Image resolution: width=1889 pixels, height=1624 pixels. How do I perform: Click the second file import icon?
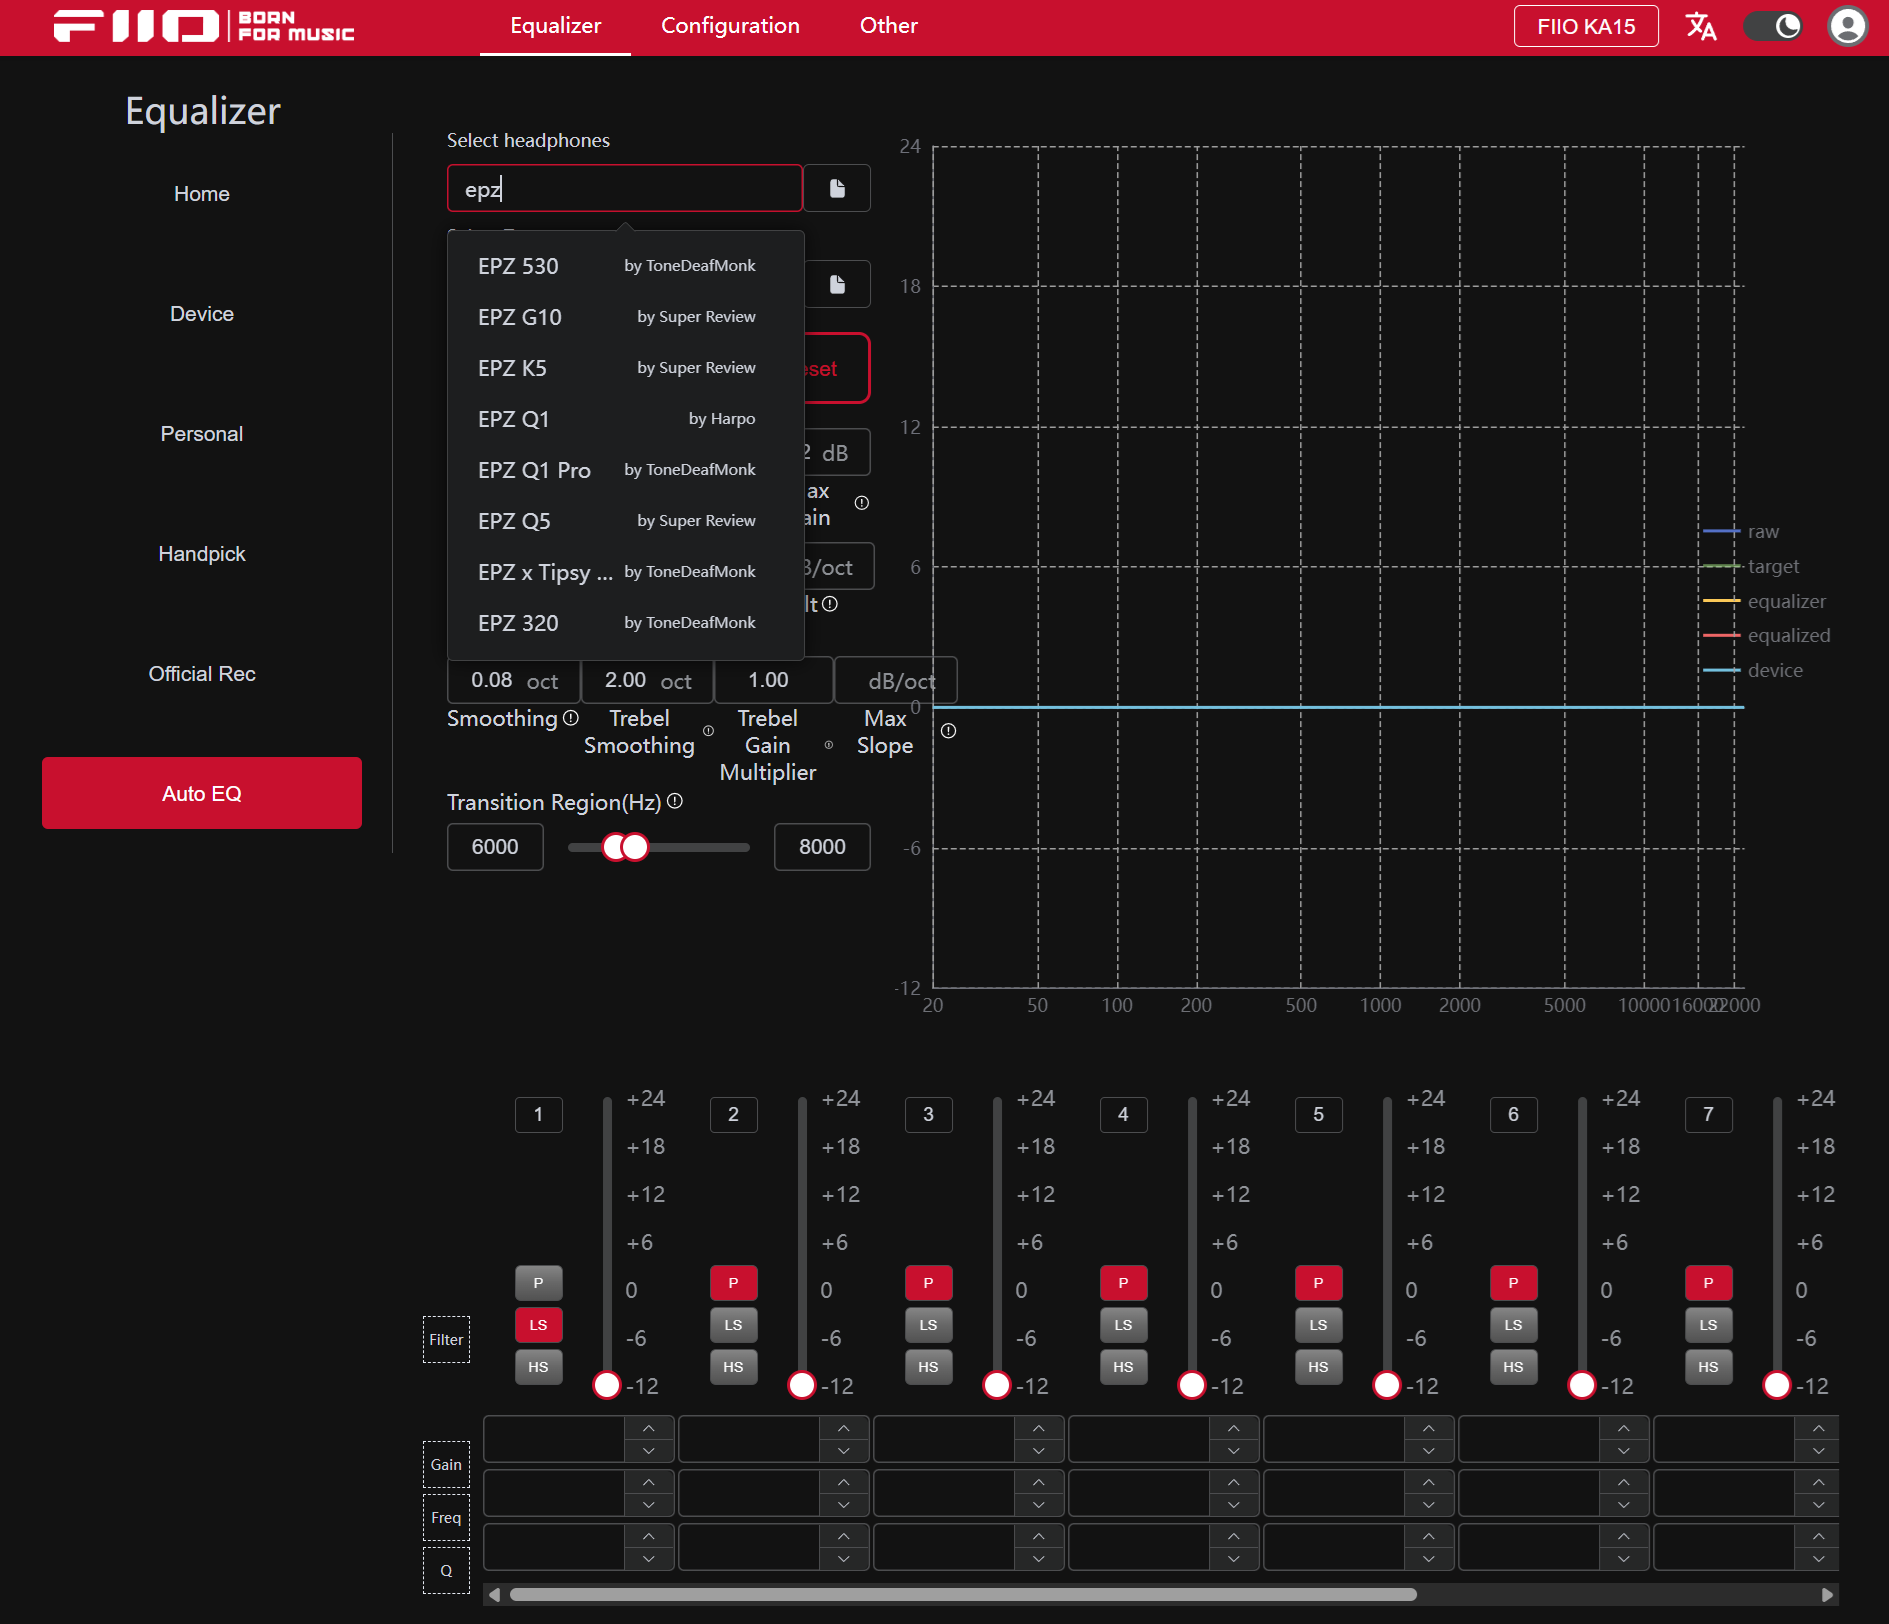(837, 285)
